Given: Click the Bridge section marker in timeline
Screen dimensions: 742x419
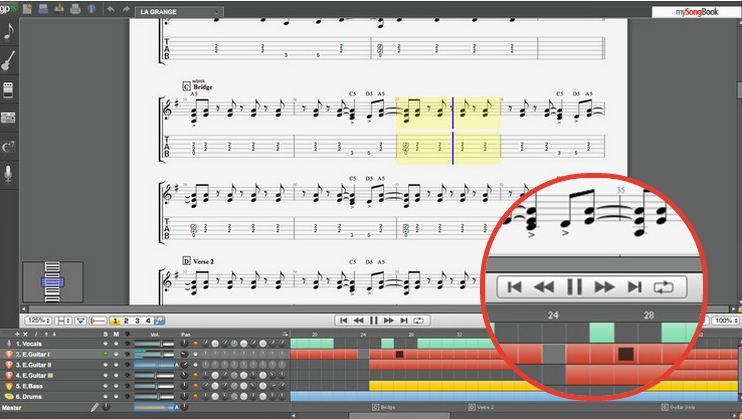Looking at the screenshot, I should (x=384, y=407).
